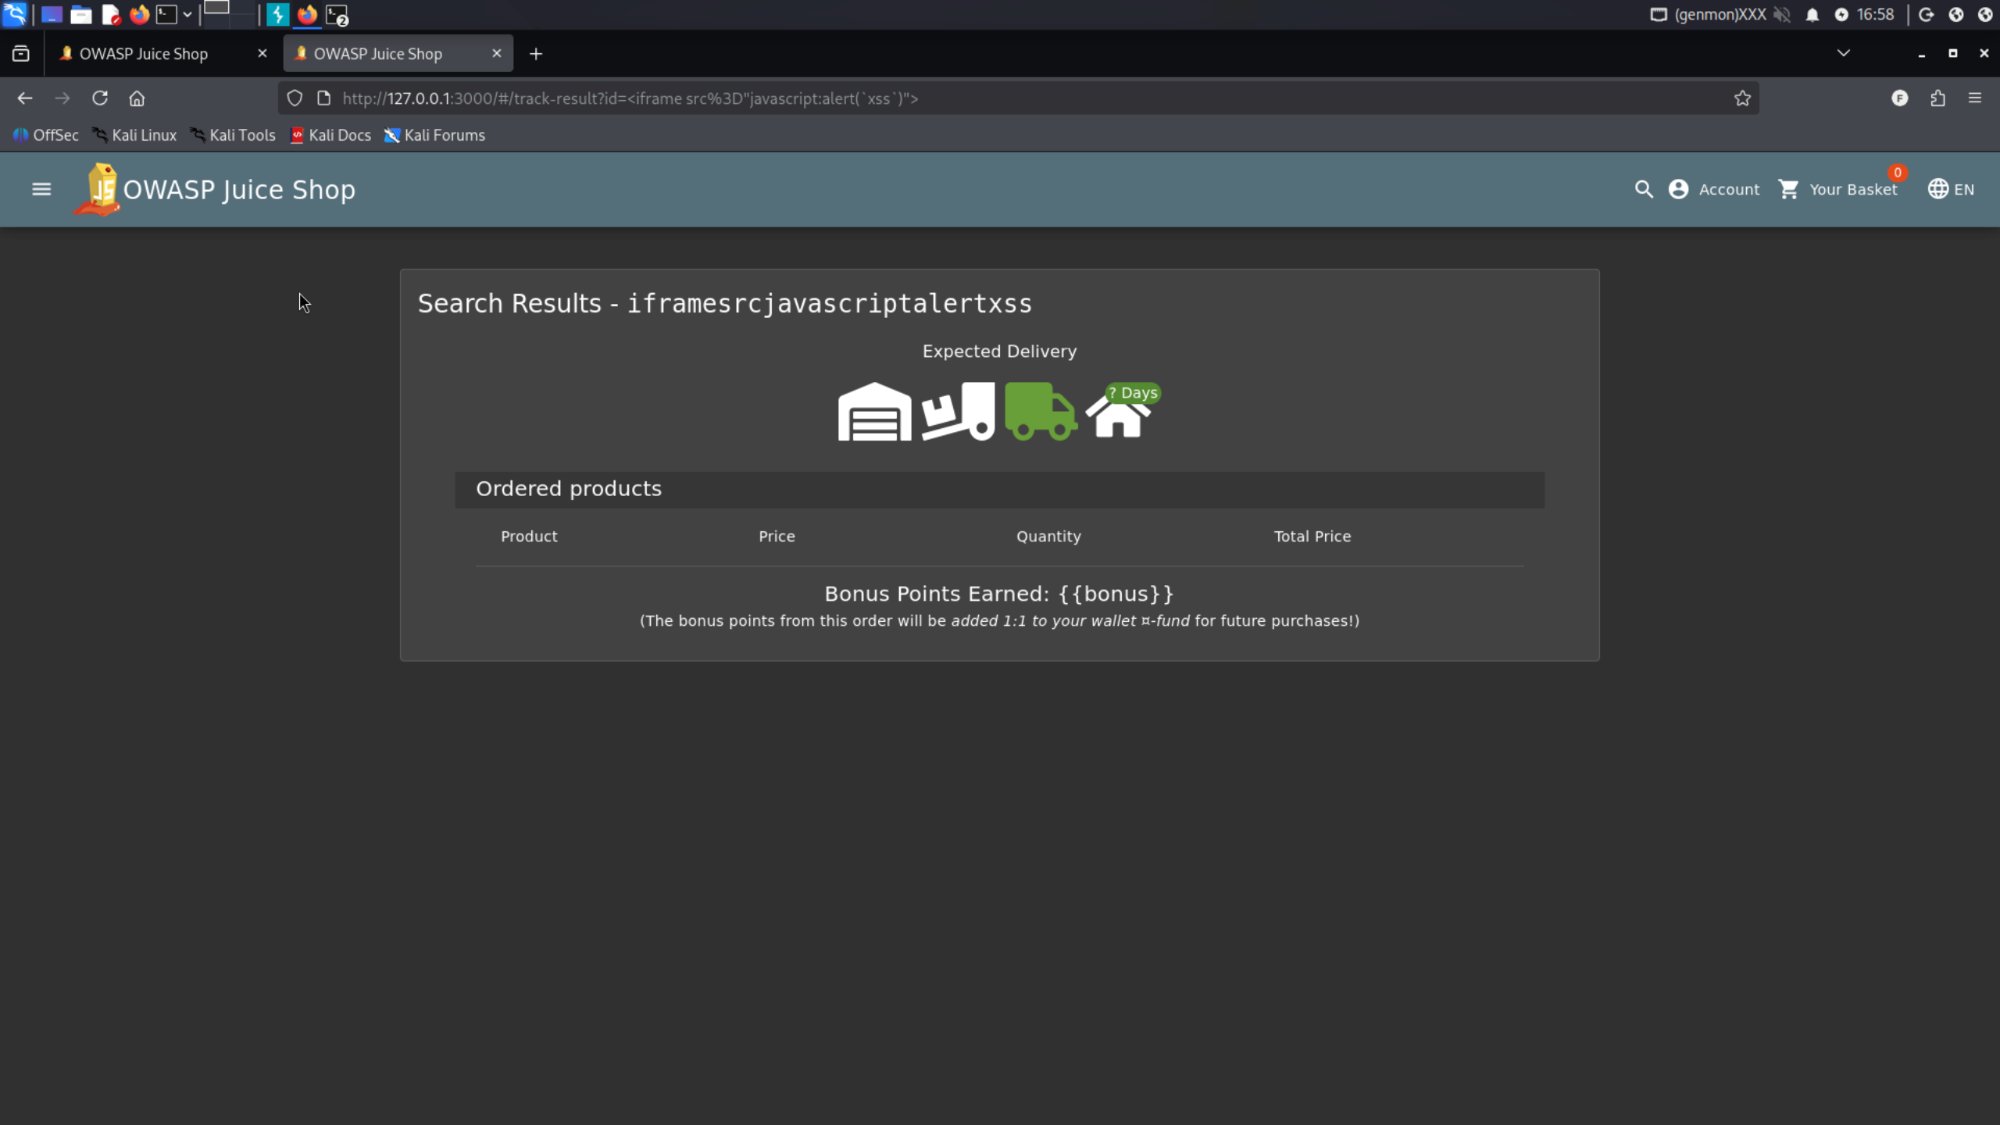
Task: Open the Firefox account icon
Action: coord(1900,98)
